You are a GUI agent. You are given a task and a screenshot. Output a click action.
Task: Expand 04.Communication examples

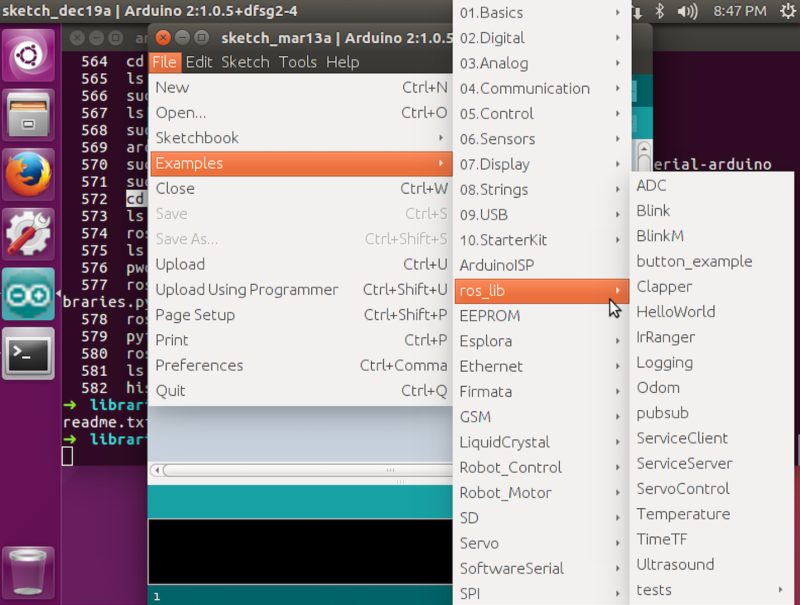click(541, 88)
